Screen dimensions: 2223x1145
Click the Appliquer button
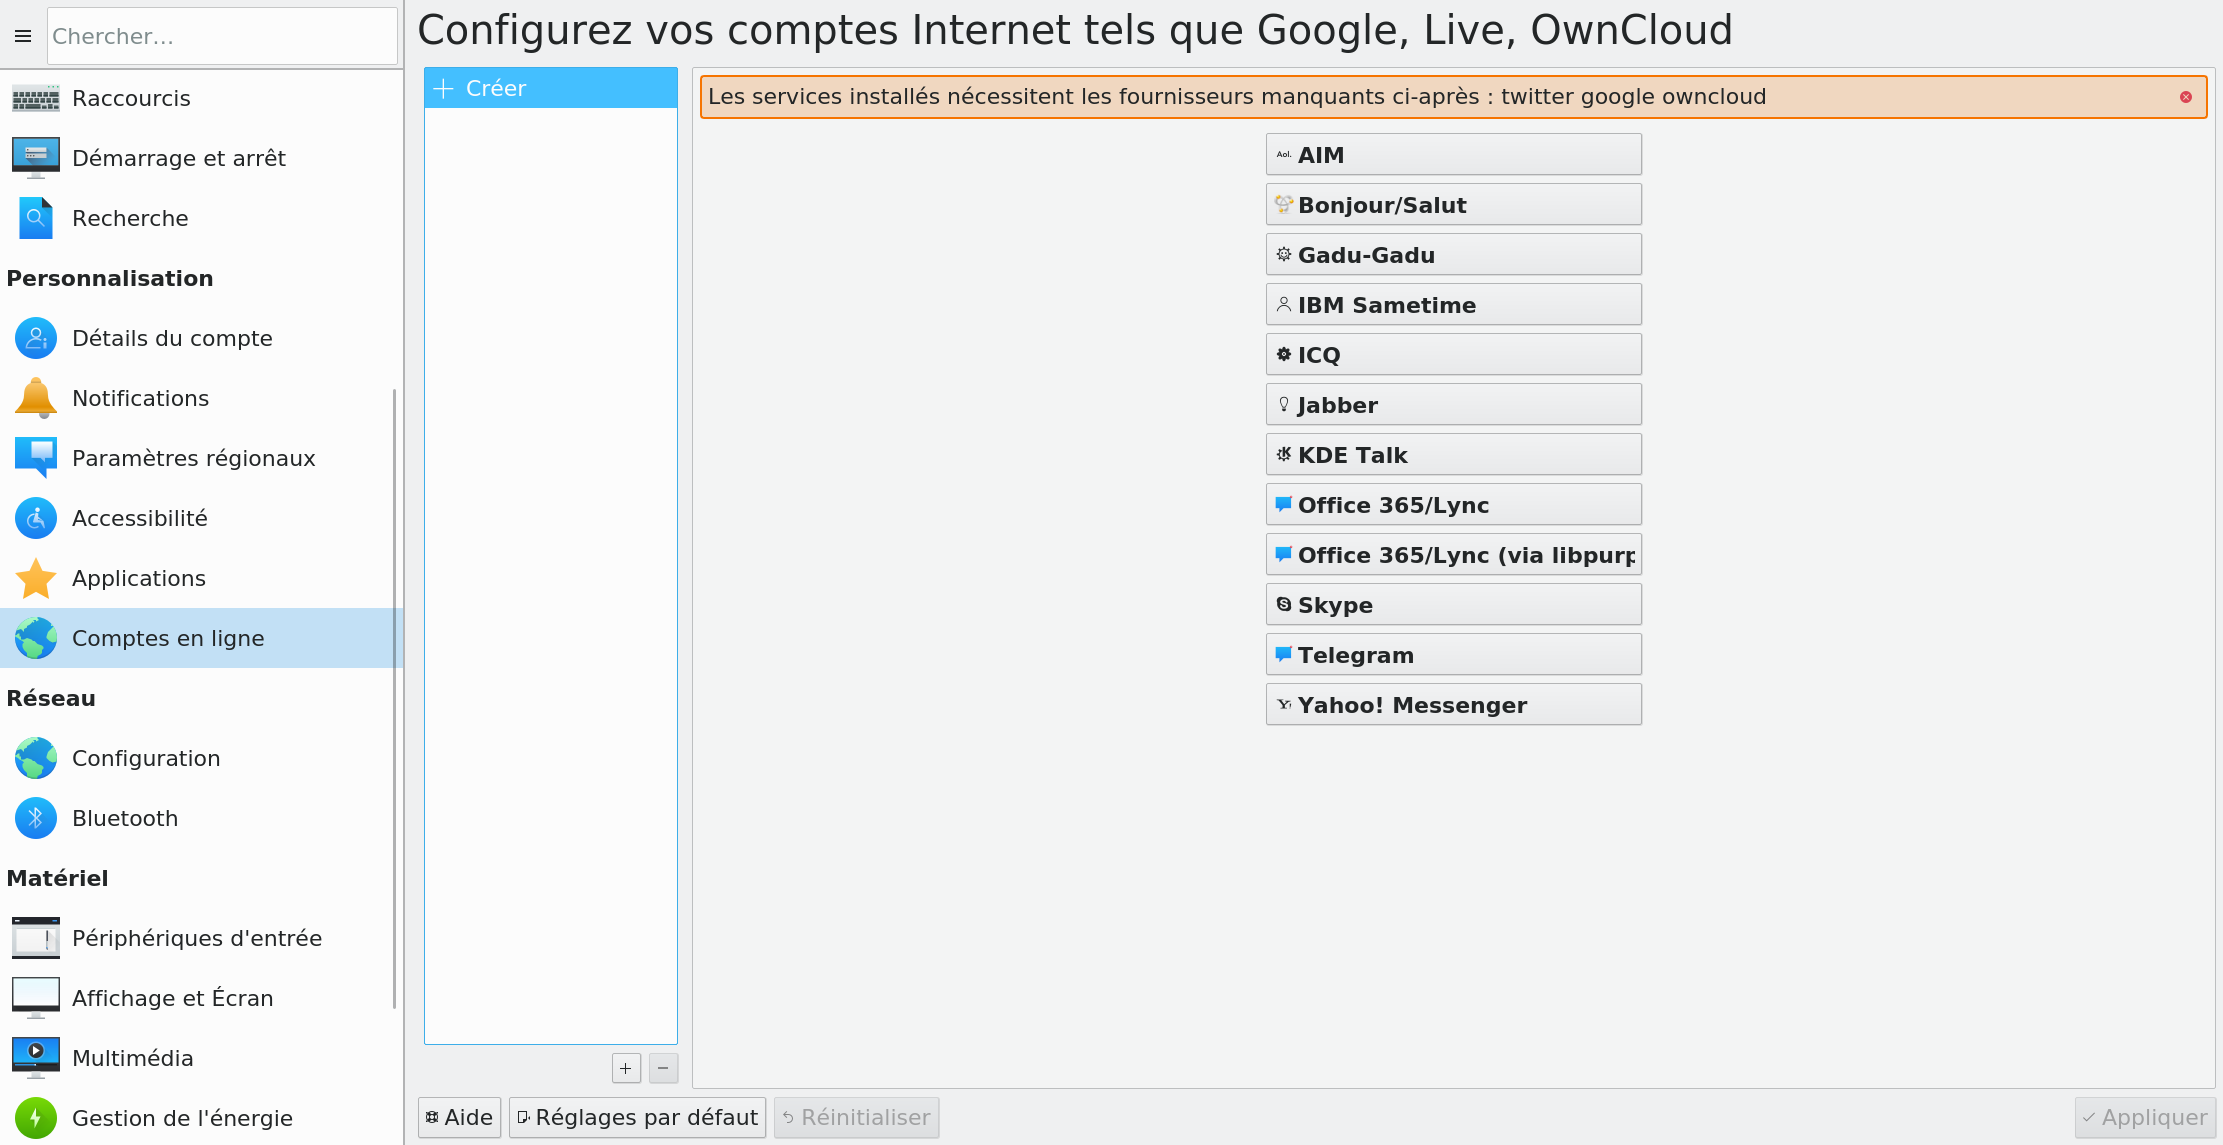[2145, 1117]
